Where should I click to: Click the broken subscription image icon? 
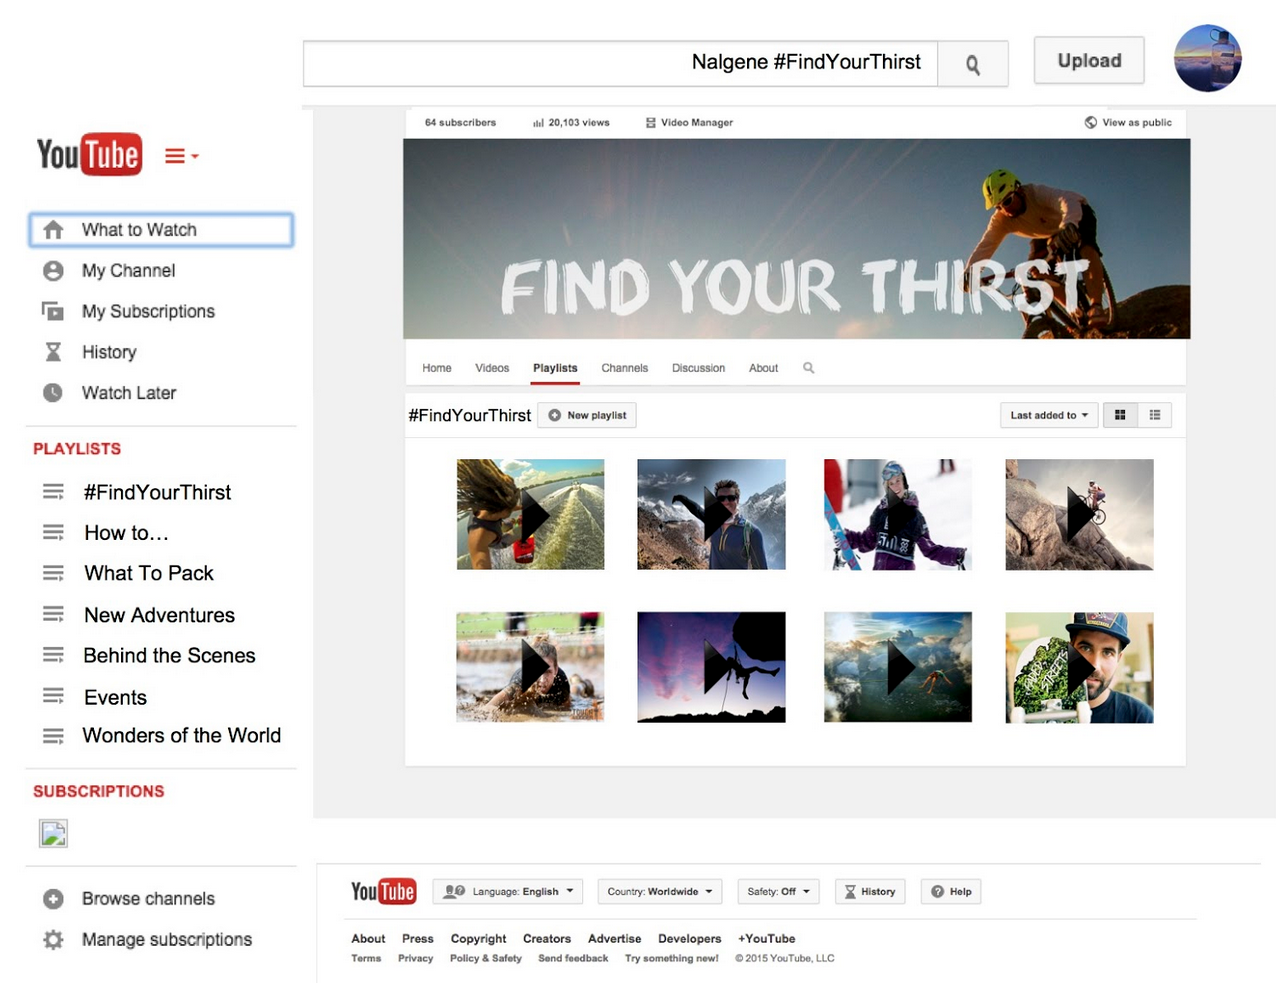[53, 833]
